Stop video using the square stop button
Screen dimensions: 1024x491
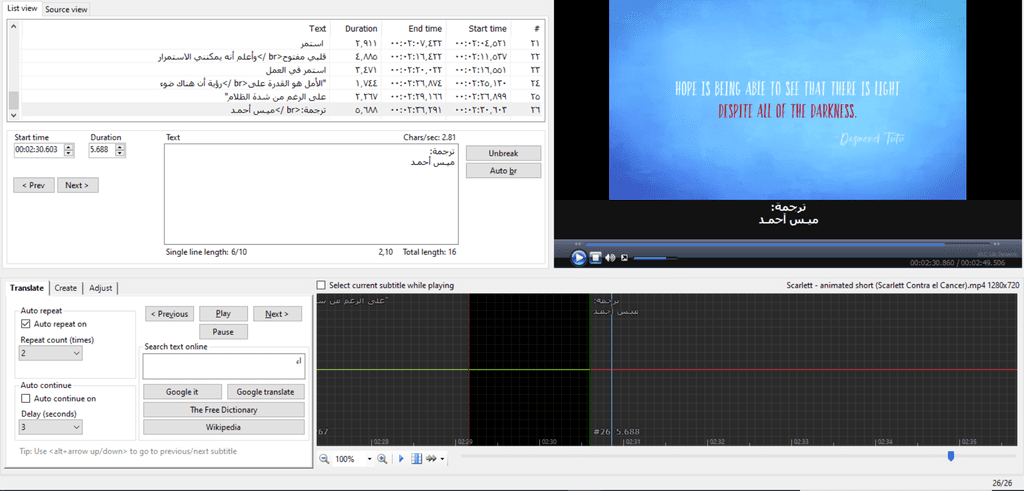tap(596, 258)
